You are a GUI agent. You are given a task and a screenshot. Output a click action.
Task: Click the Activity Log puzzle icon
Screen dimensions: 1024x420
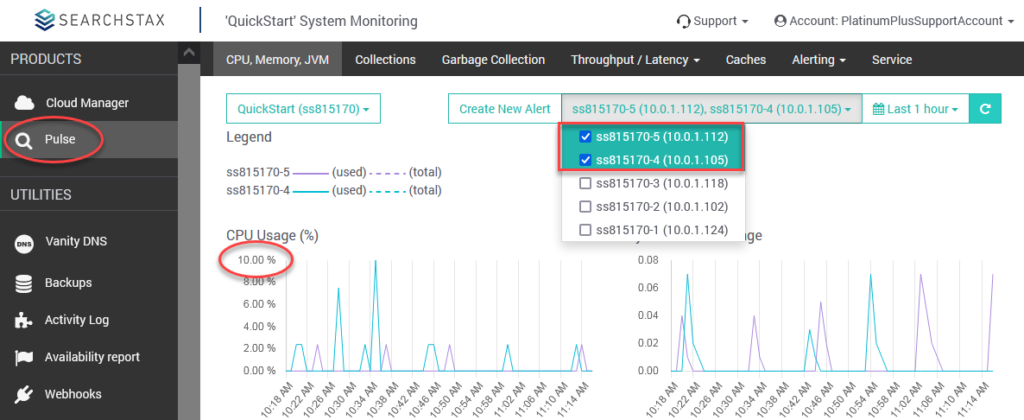(x=24, y=321)
